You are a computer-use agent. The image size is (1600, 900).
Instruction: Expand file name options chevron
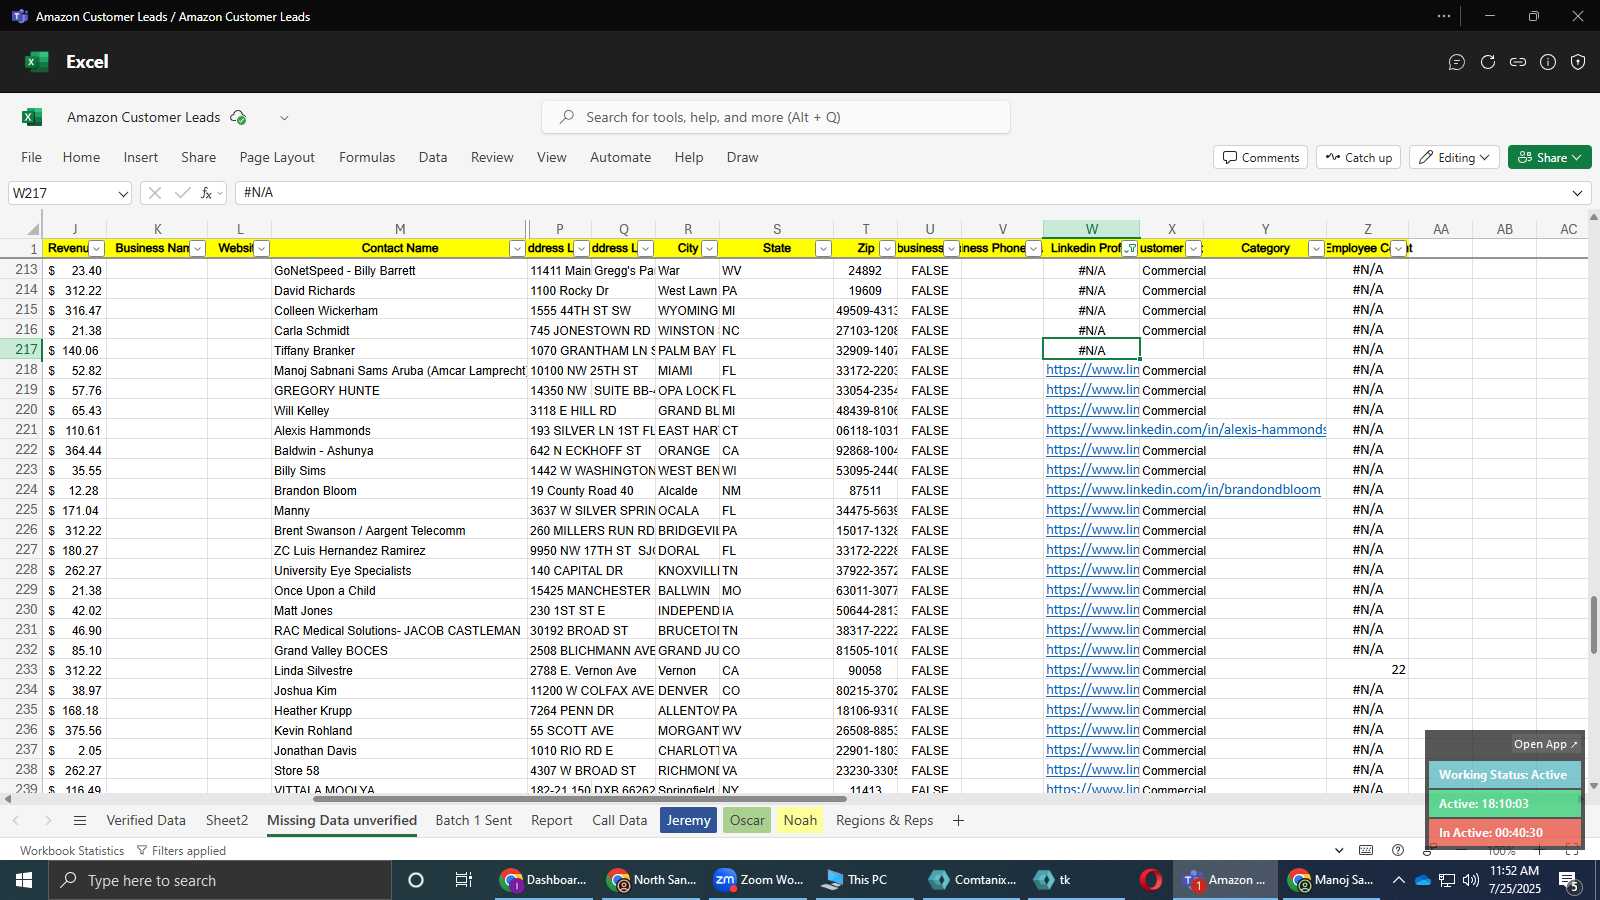284,118
